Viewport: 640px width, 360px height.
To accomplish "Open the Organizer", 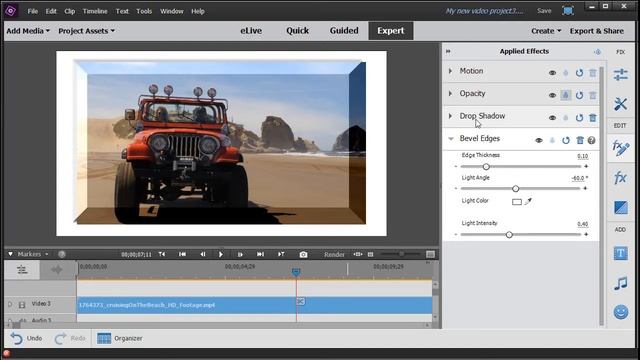I will (120, 338).
